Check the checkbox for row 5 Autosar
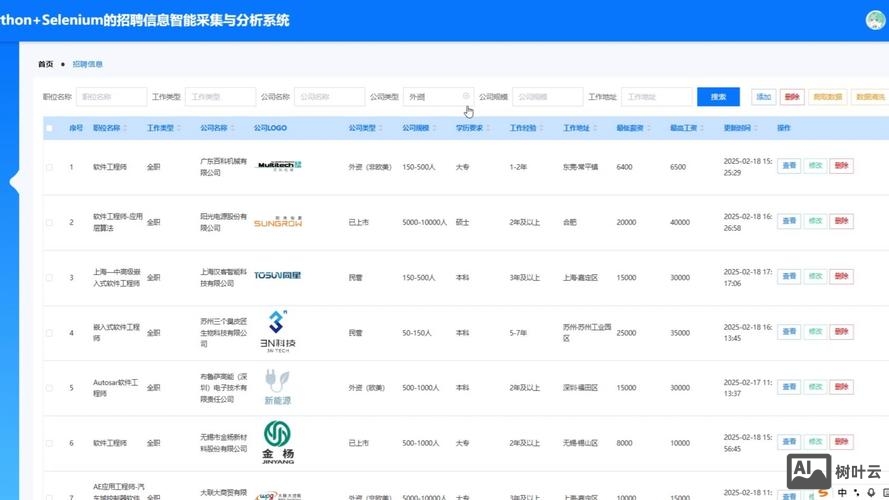 click(x=49, y=388)
